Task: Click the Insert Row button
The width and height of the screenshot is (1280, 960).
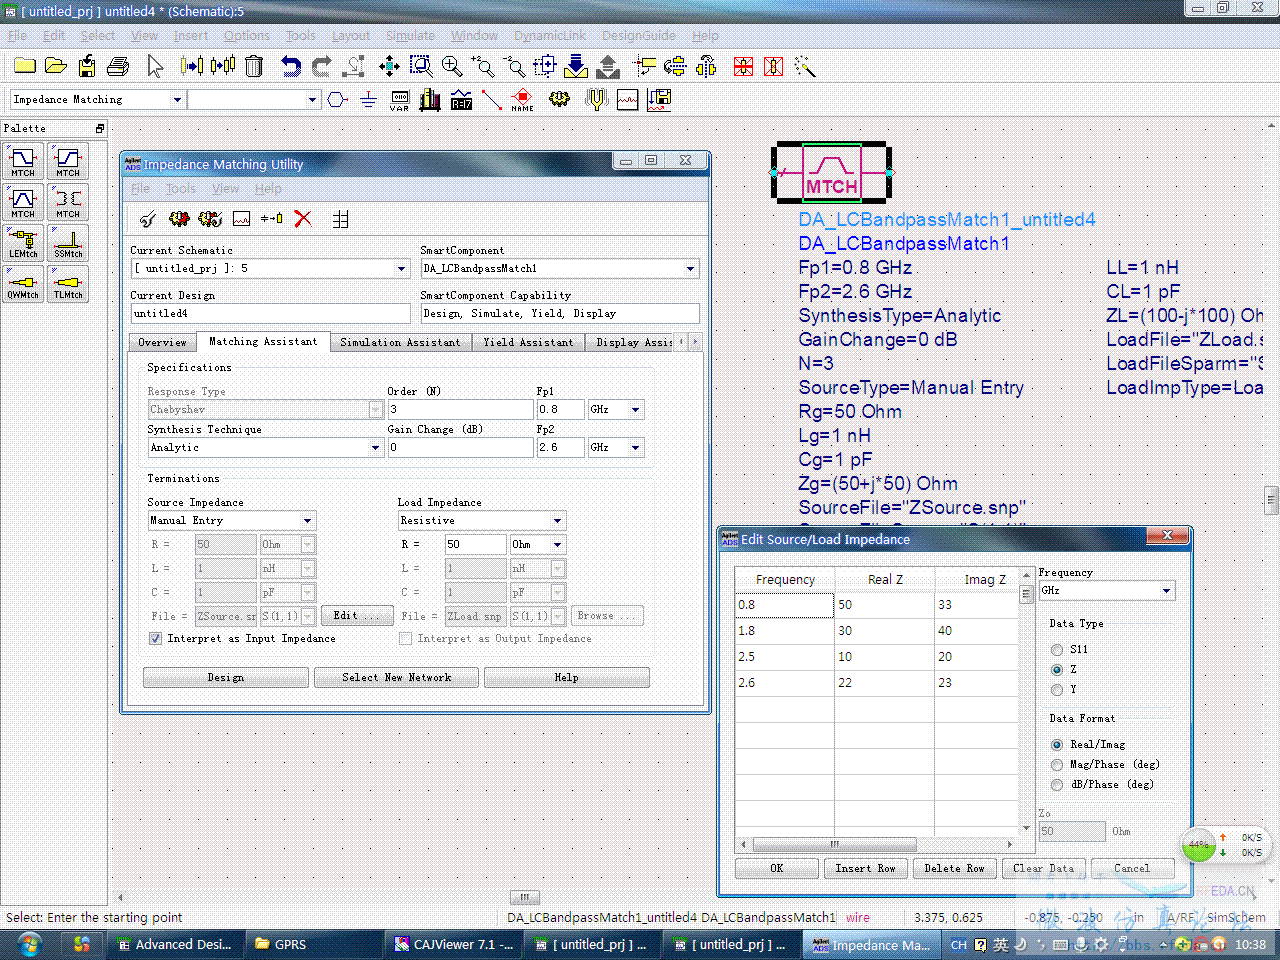Action: pos(865,868)
